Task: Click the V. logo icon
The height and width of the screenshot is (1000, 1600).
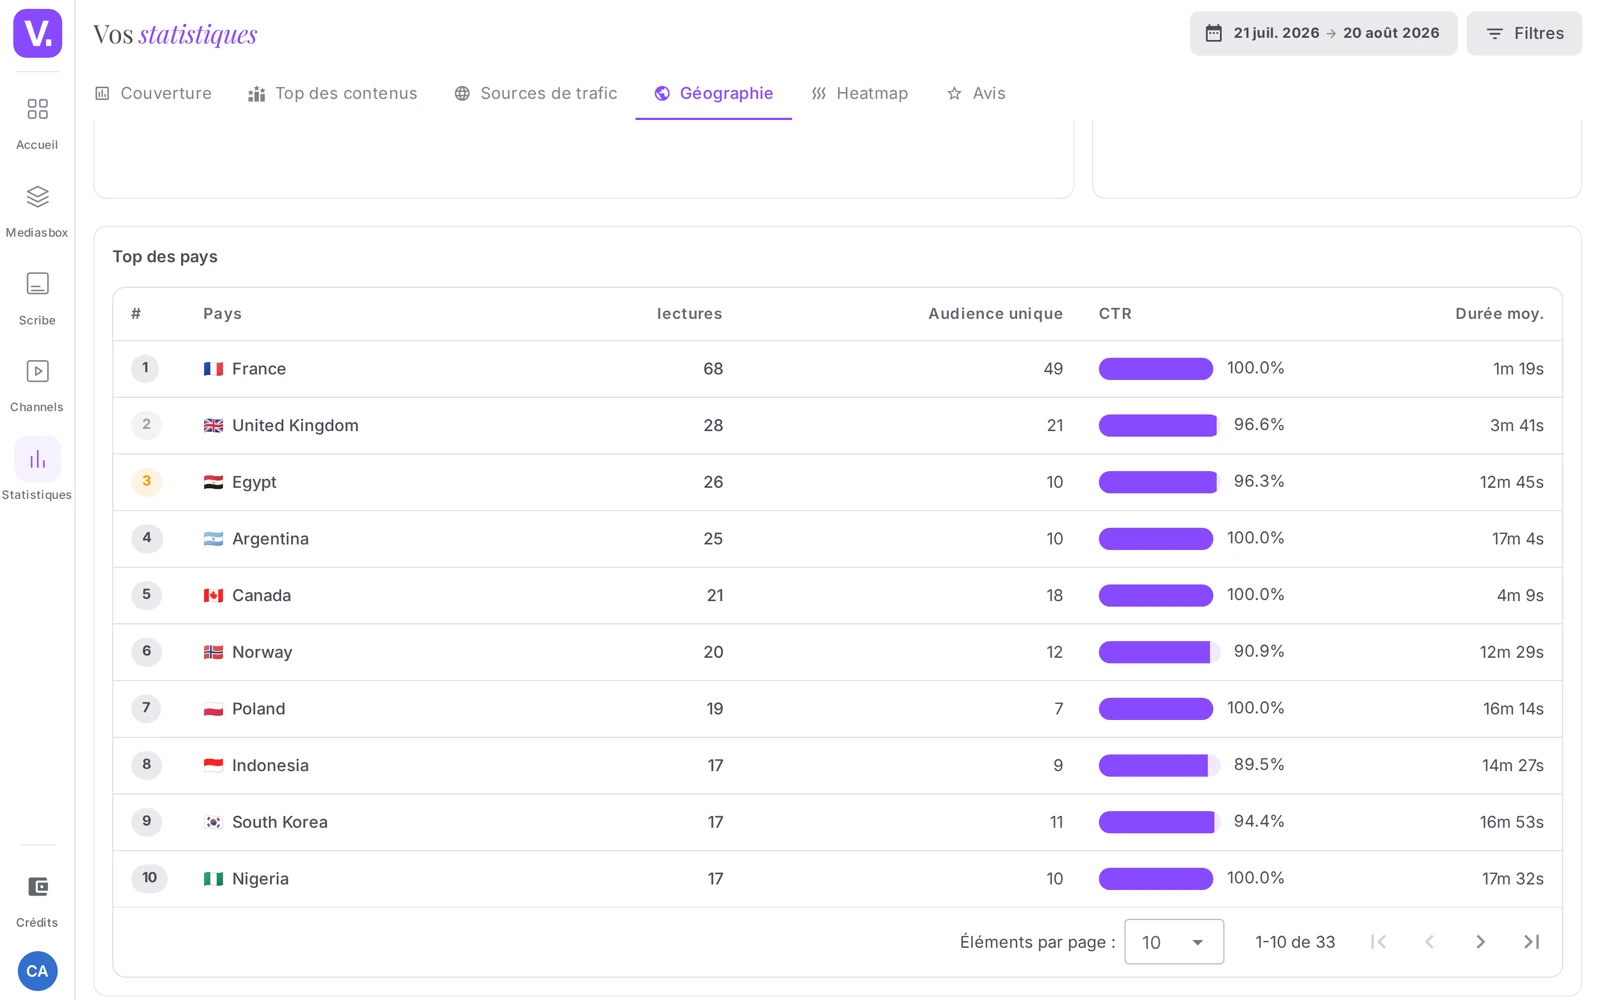Action: (x=37, y=33)
